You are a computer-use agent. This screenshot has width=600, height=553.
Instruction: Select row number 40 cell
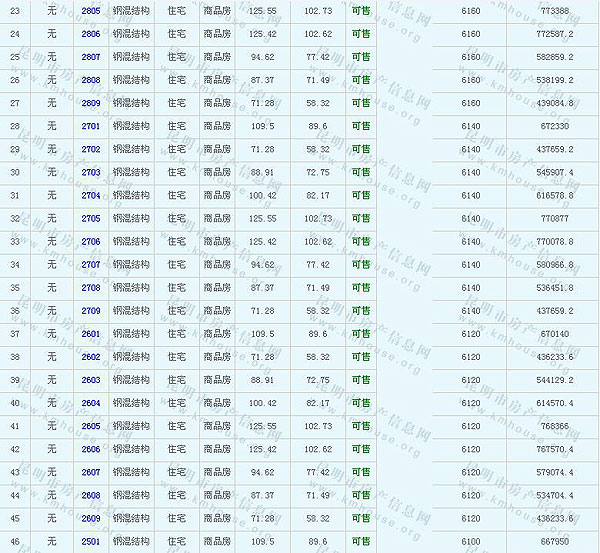[x=15, y=402]
